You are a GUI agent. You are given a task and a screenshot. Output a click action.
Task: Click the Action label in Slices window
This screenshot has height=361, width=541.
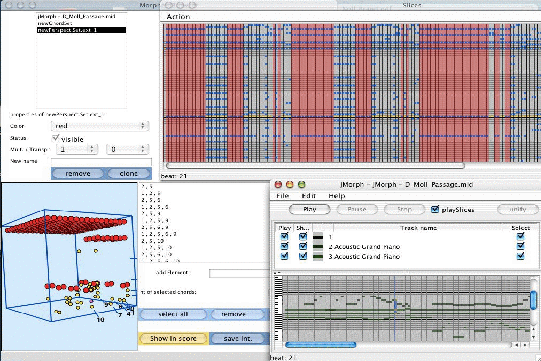tap(178, 17)
